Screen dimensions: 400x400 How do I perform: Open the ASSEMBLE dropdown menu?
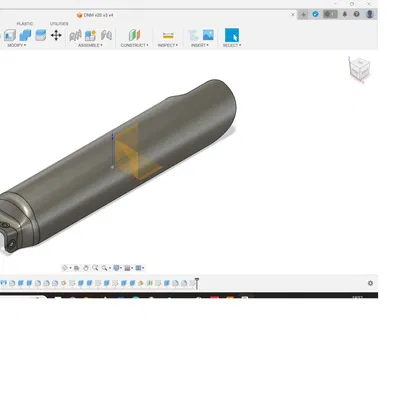(90, 45)
